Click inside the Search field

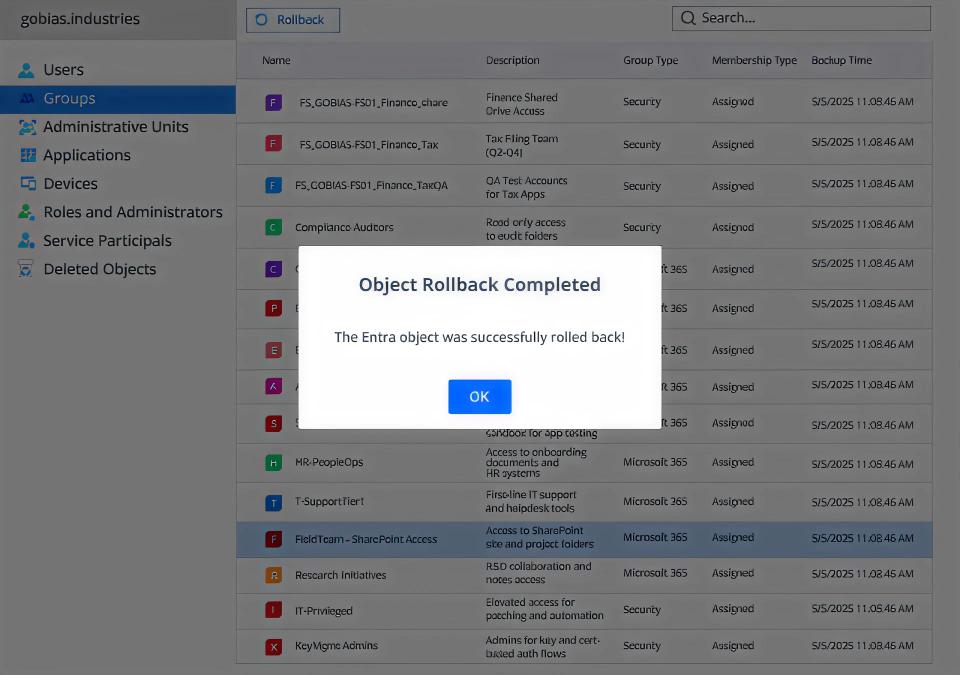(x=800, y=18)
